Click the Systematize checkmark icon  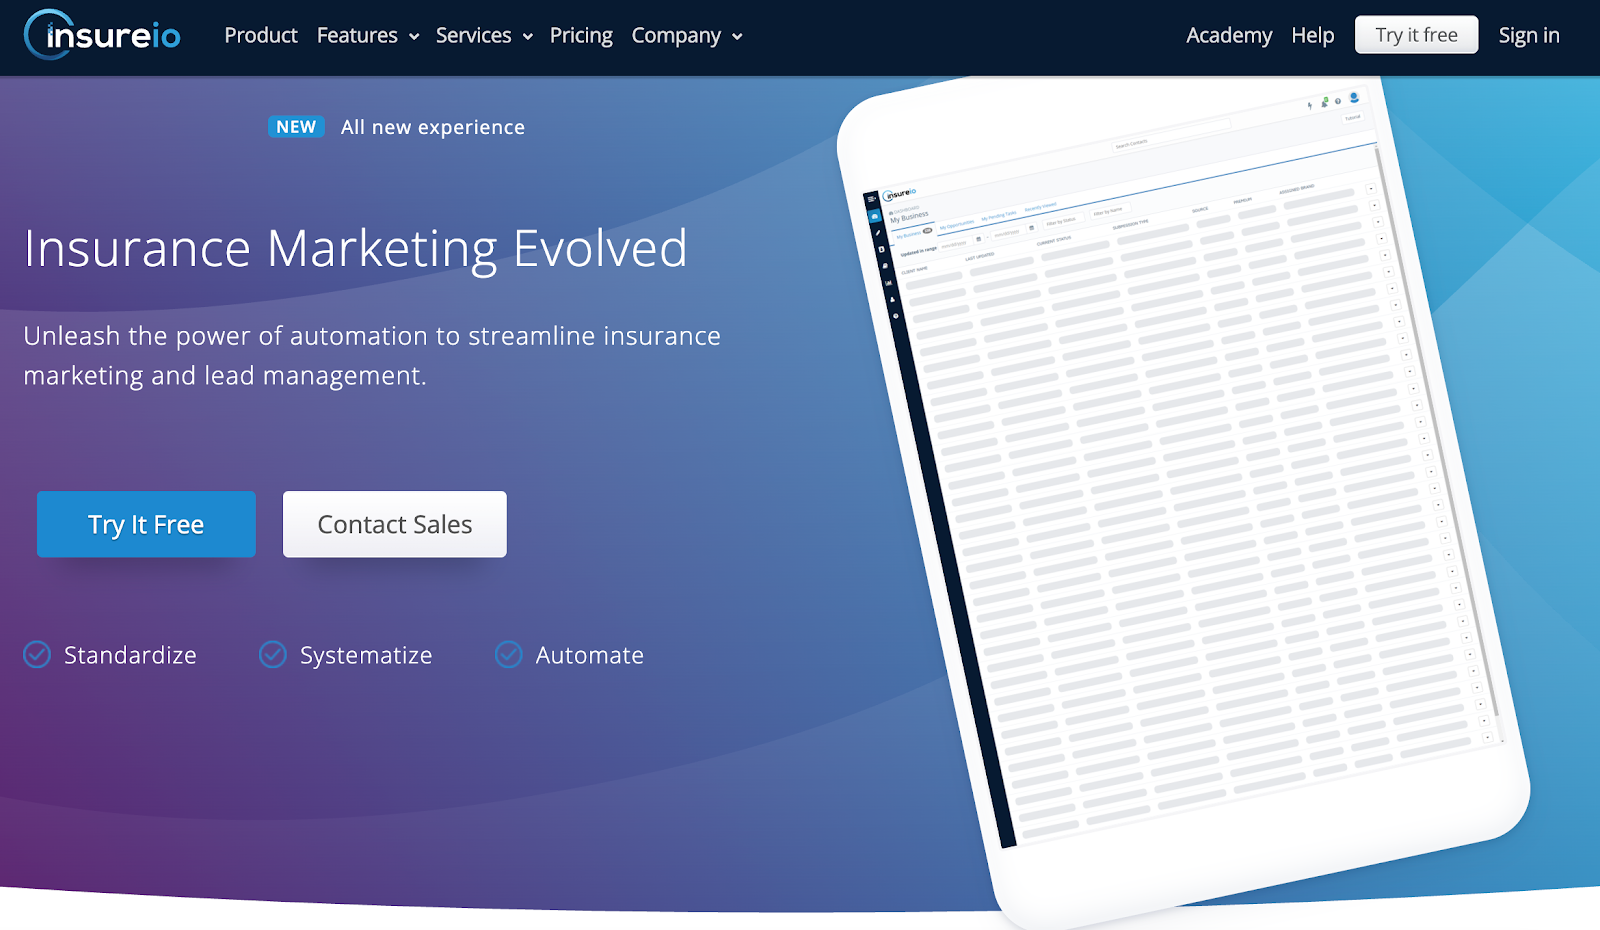click(x=273, y=655)
